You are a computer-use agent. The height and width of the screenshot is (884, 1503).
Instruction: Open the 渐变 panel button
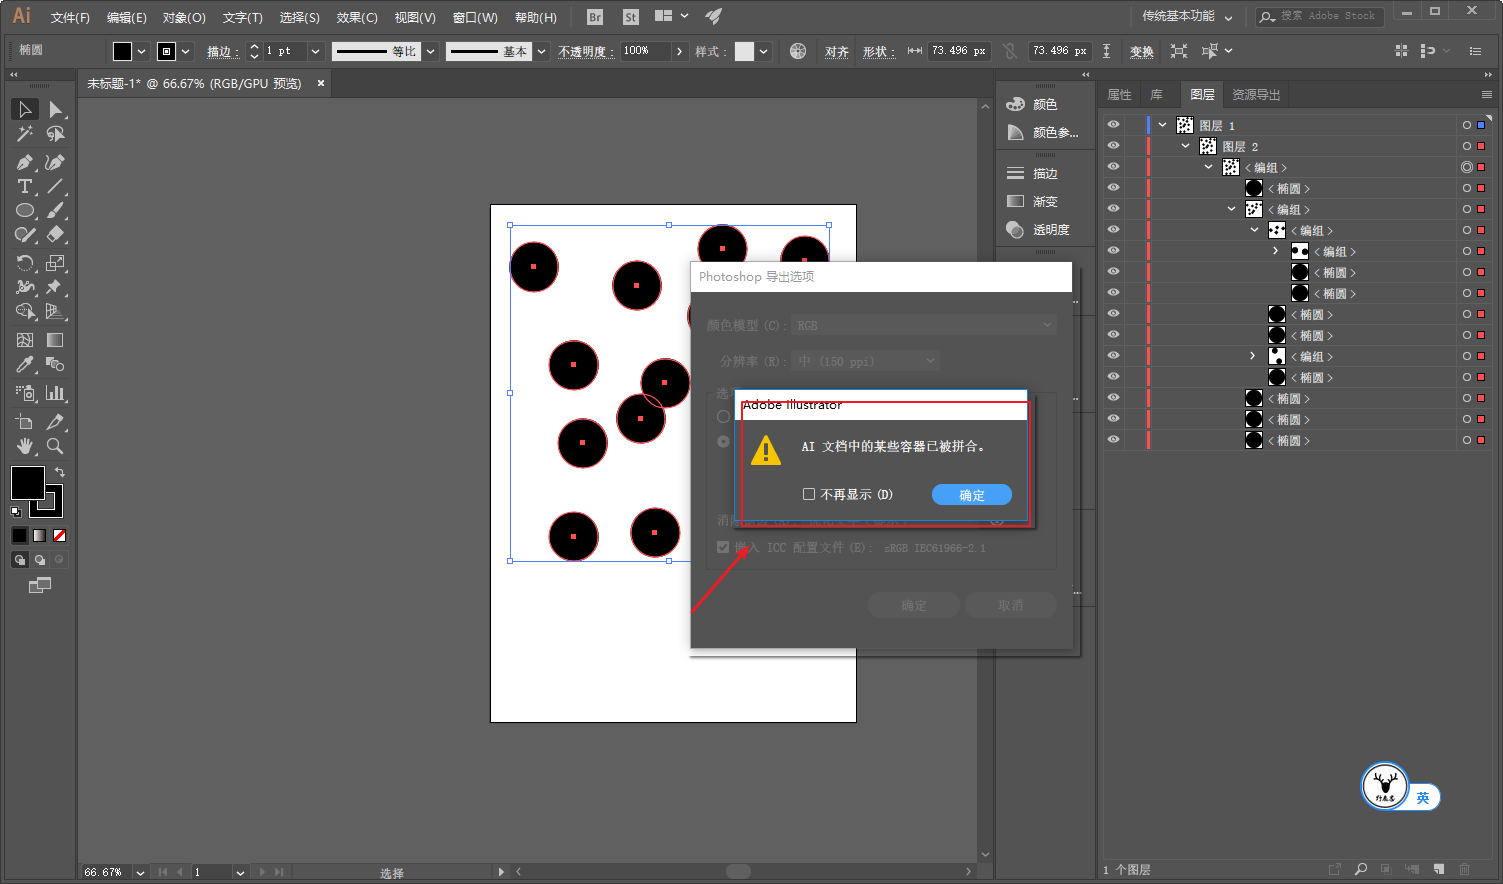(x=1032, y=201)
